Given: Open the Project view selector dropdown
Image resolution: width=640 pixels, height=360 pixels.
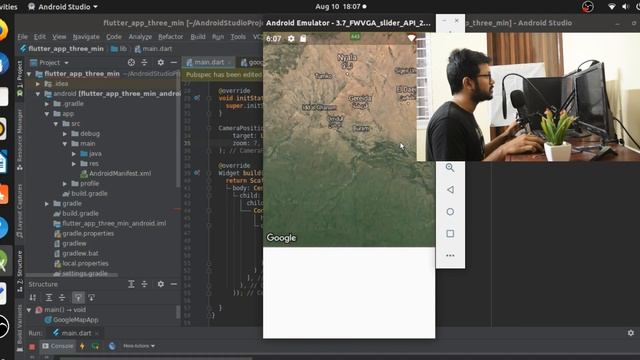Looking at the screenshot, I should [49, 62].
